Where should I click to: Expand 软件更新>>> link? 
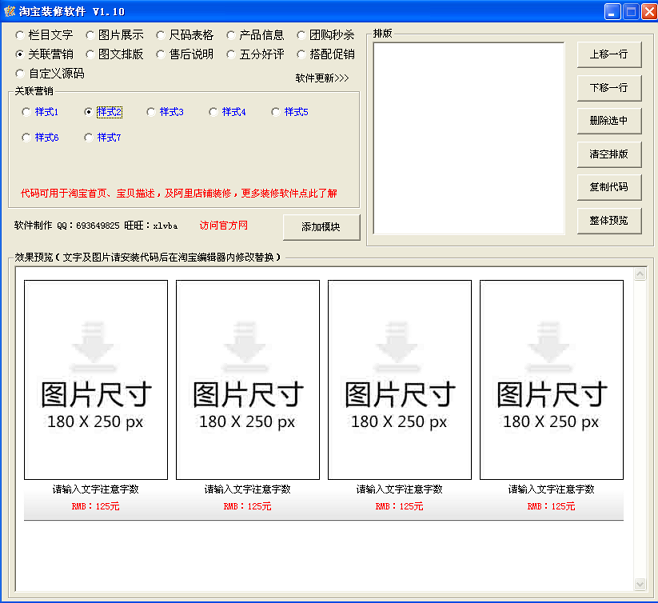tap(322, 78)
